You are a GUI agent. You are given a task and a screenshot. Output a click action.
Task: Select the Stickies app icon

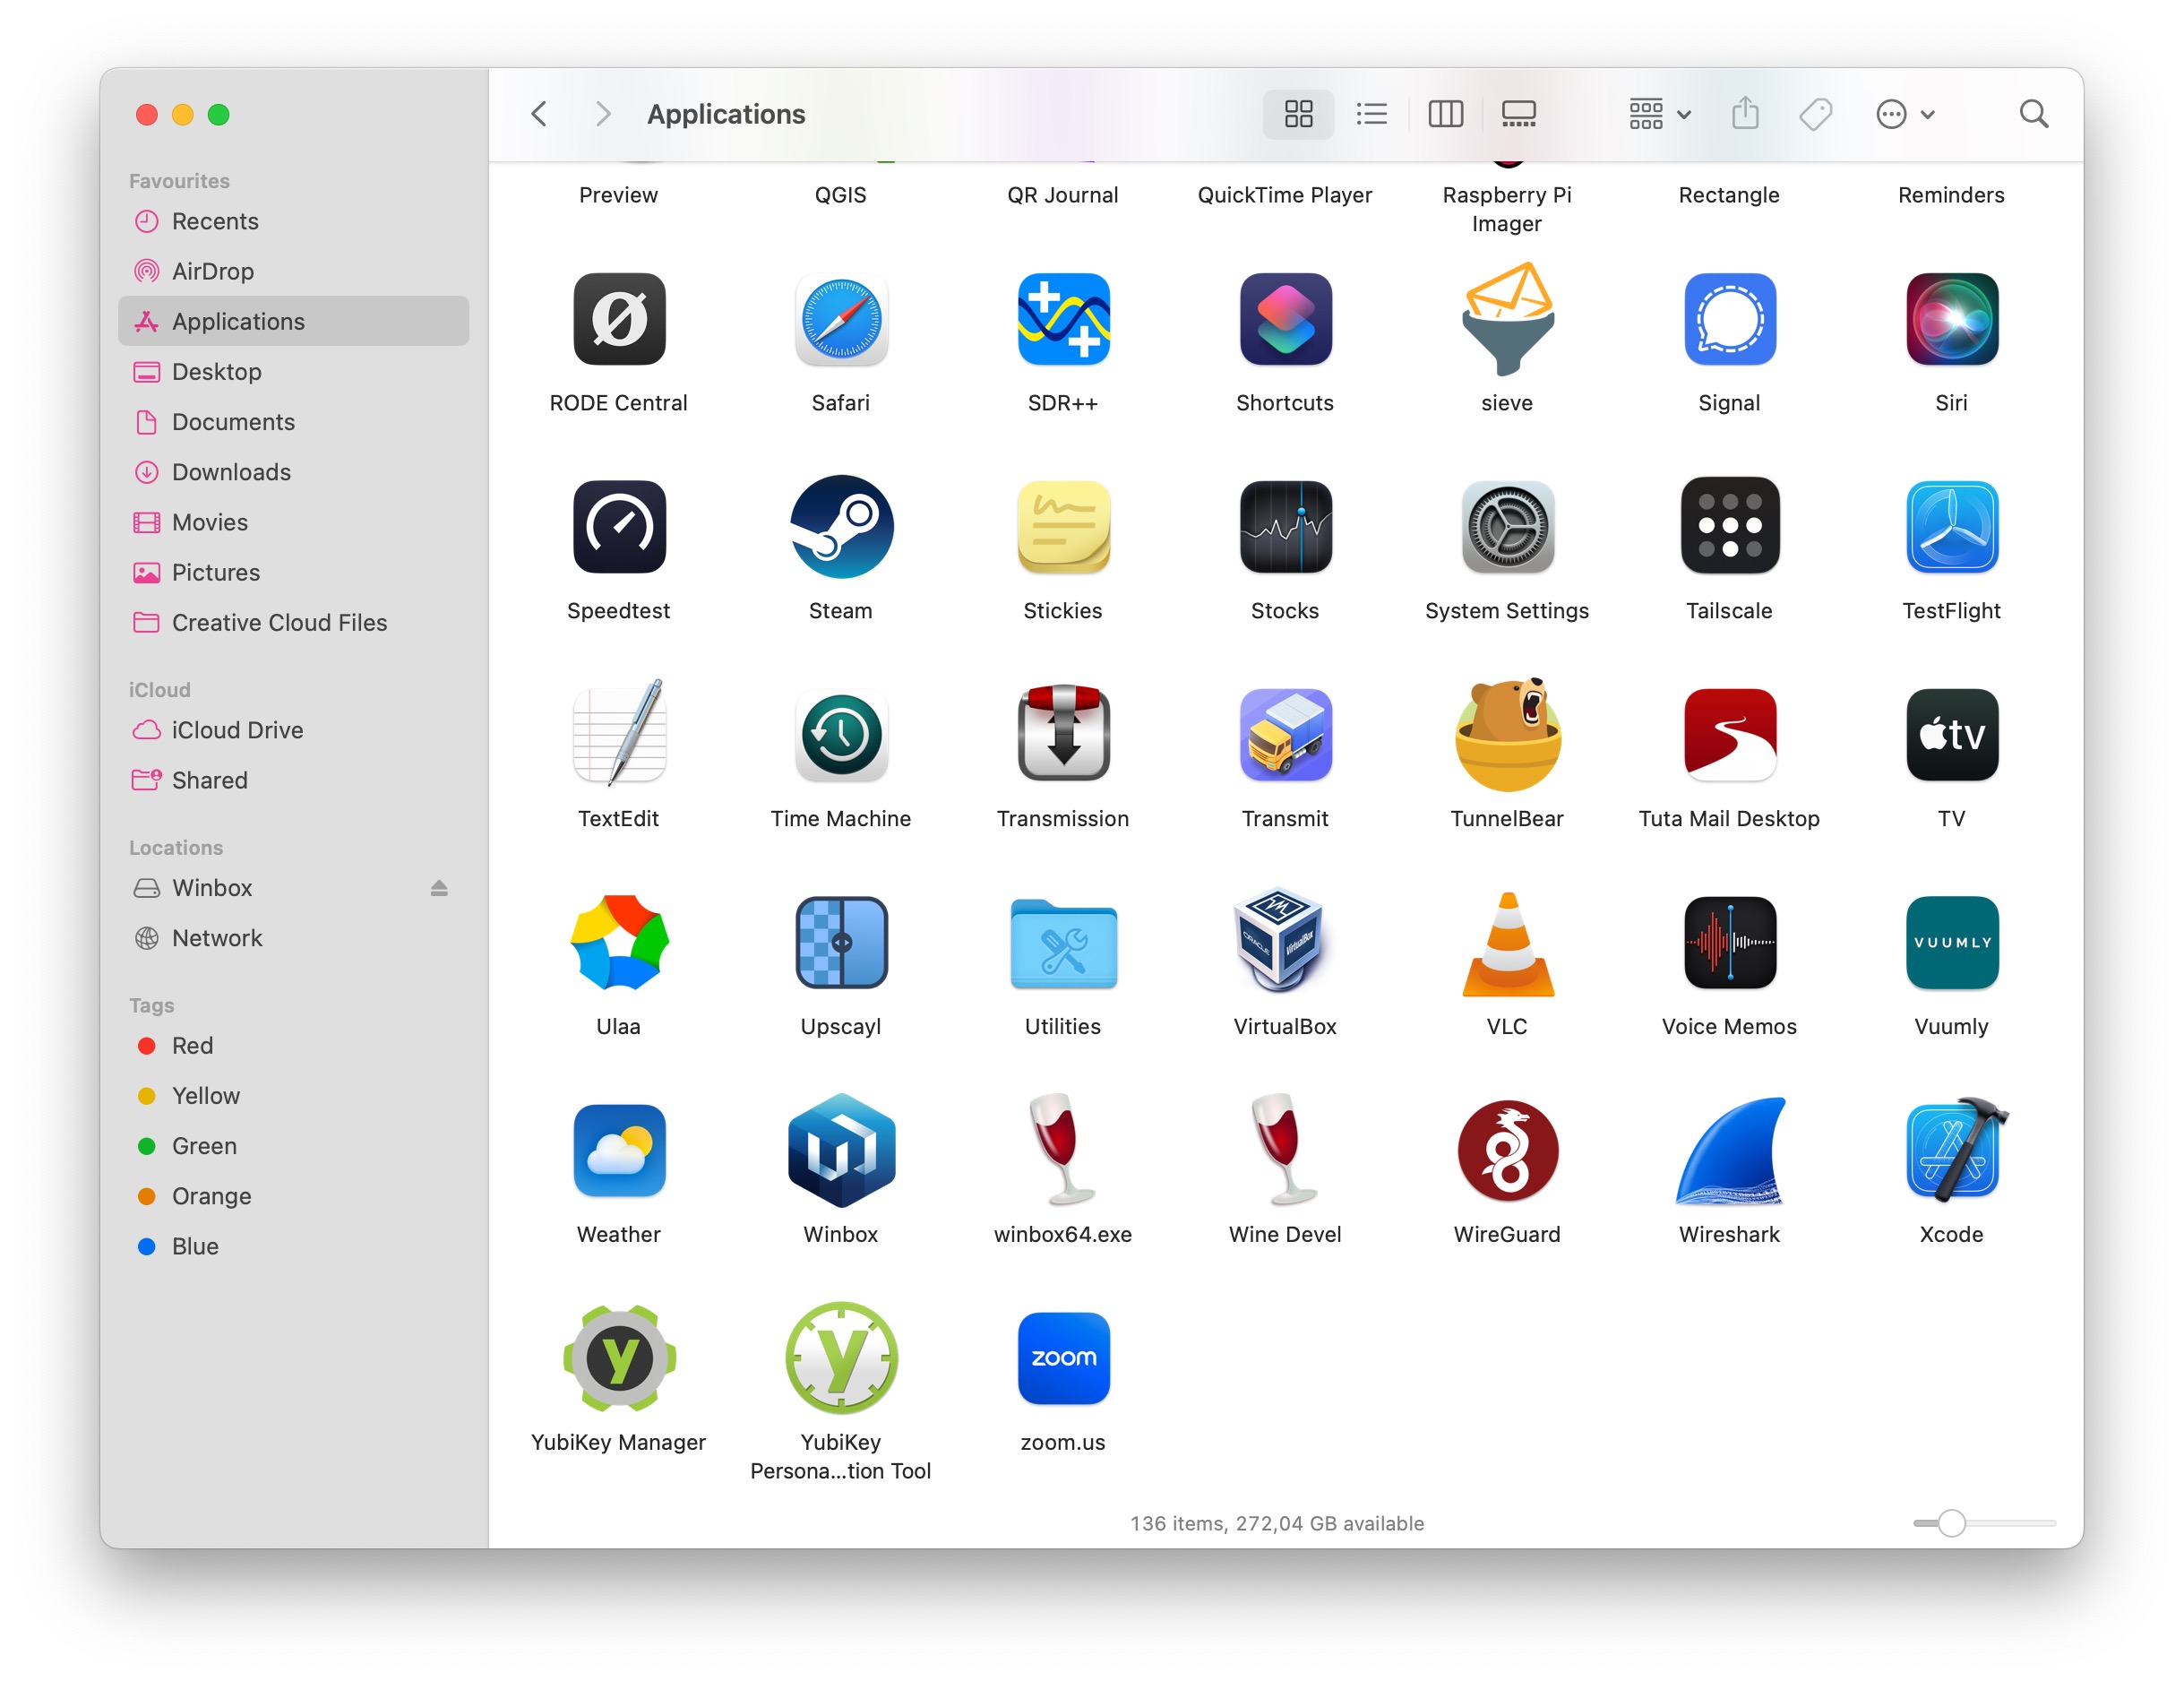[1063, 527]
